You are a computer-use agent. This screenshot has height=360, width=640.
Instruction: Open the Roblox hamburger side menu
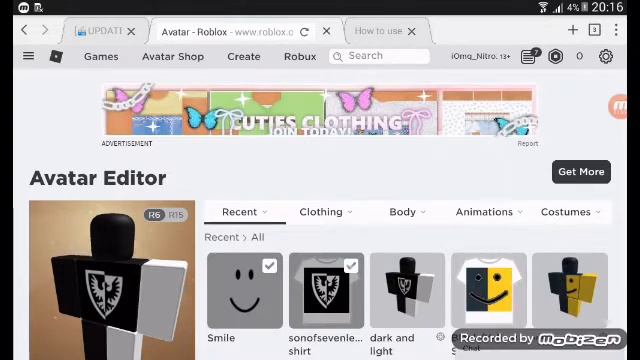click(x=29, y=56)
